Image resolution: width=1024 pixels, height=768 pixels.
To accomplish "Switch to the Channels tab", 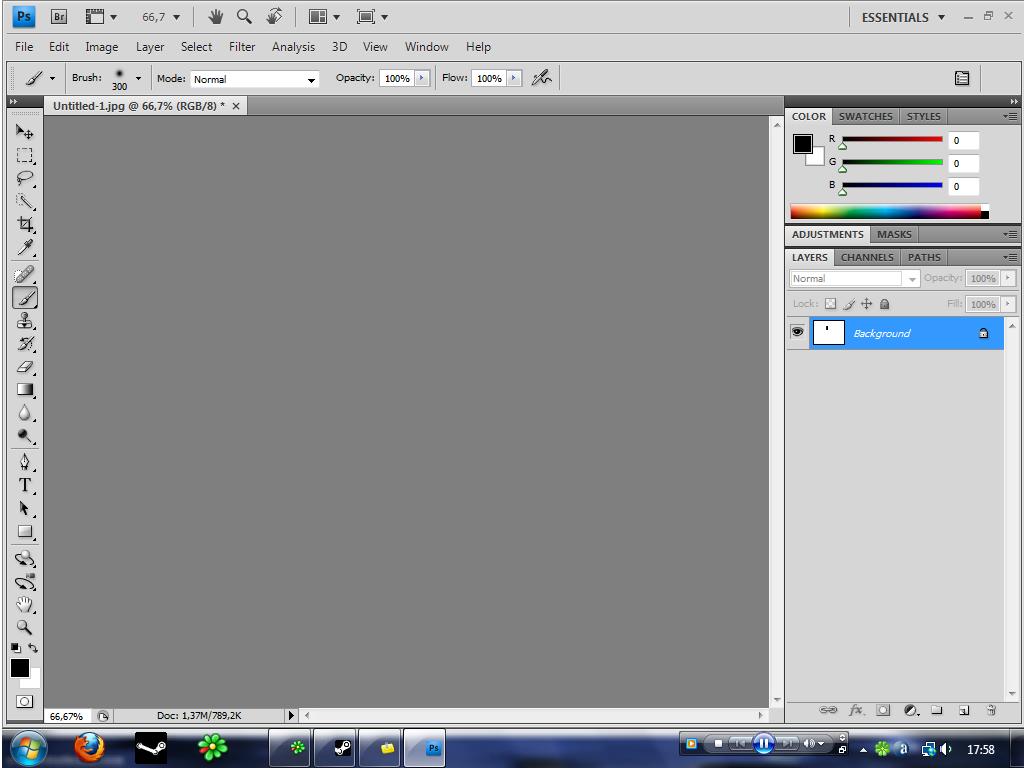I will coord(867,257).
